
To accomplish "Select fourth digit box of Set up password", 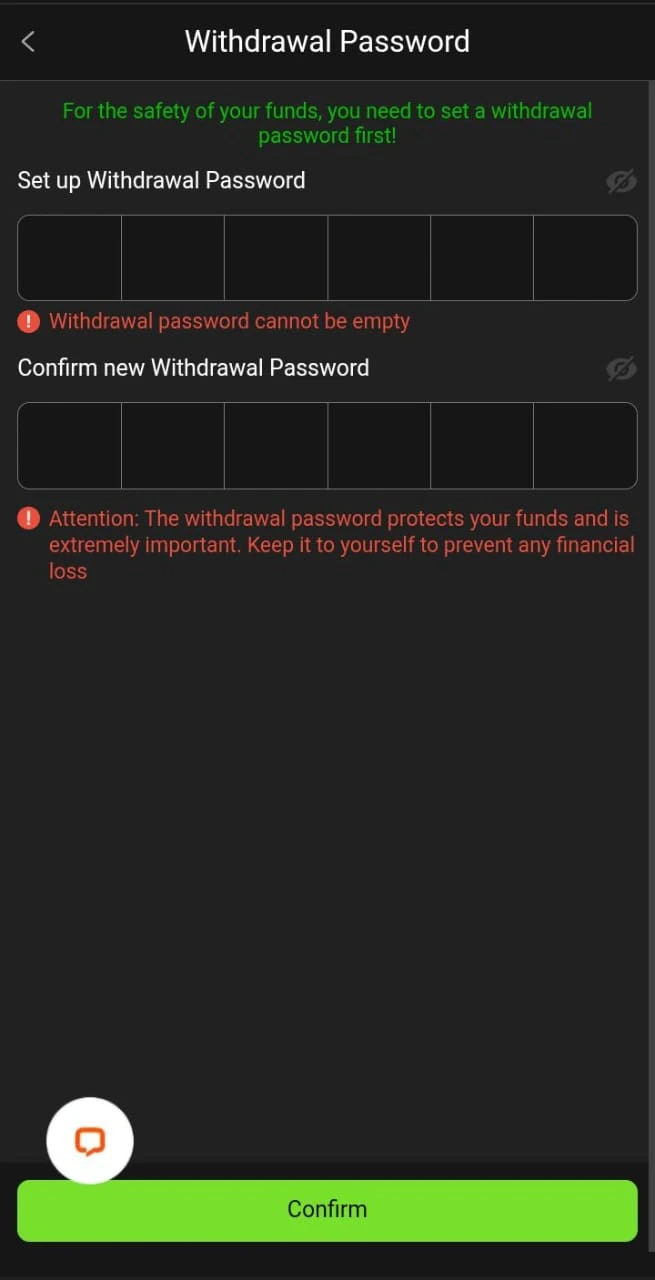I will point(379,258).
